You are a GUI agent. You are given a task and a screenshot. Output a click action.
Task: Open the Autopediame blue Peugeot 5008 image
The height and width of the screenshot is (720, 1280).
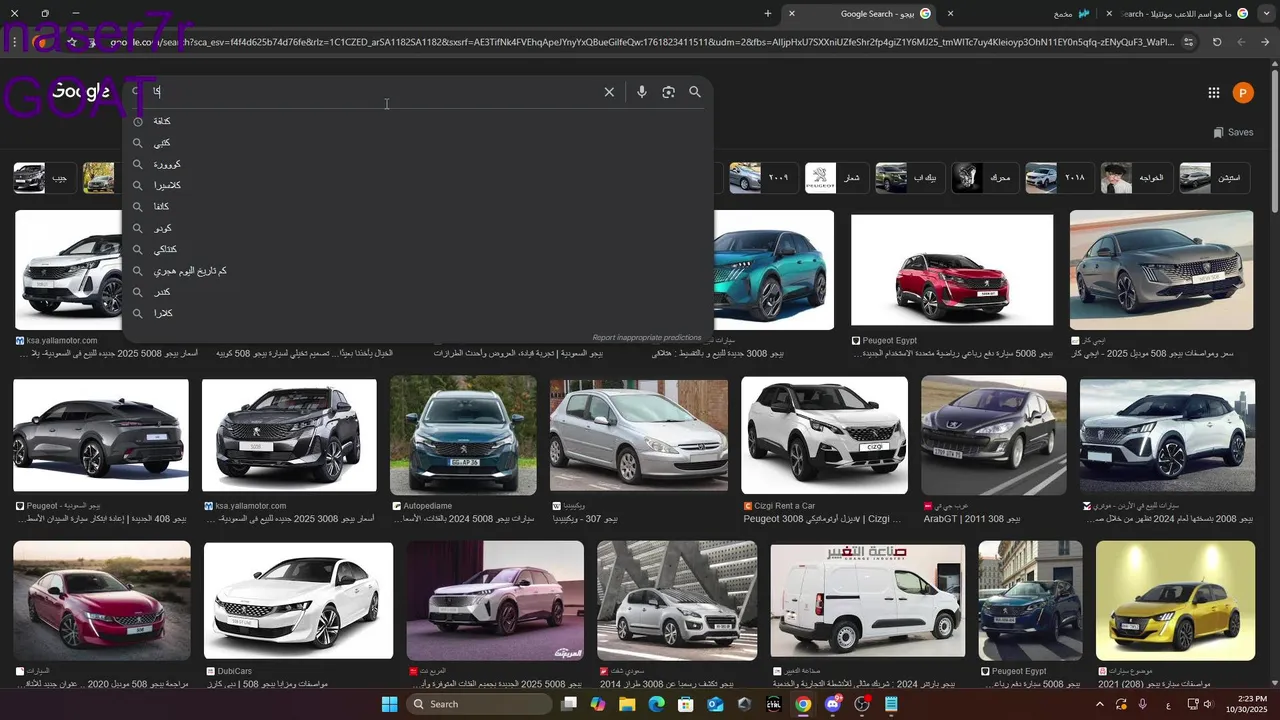(463, 435)
